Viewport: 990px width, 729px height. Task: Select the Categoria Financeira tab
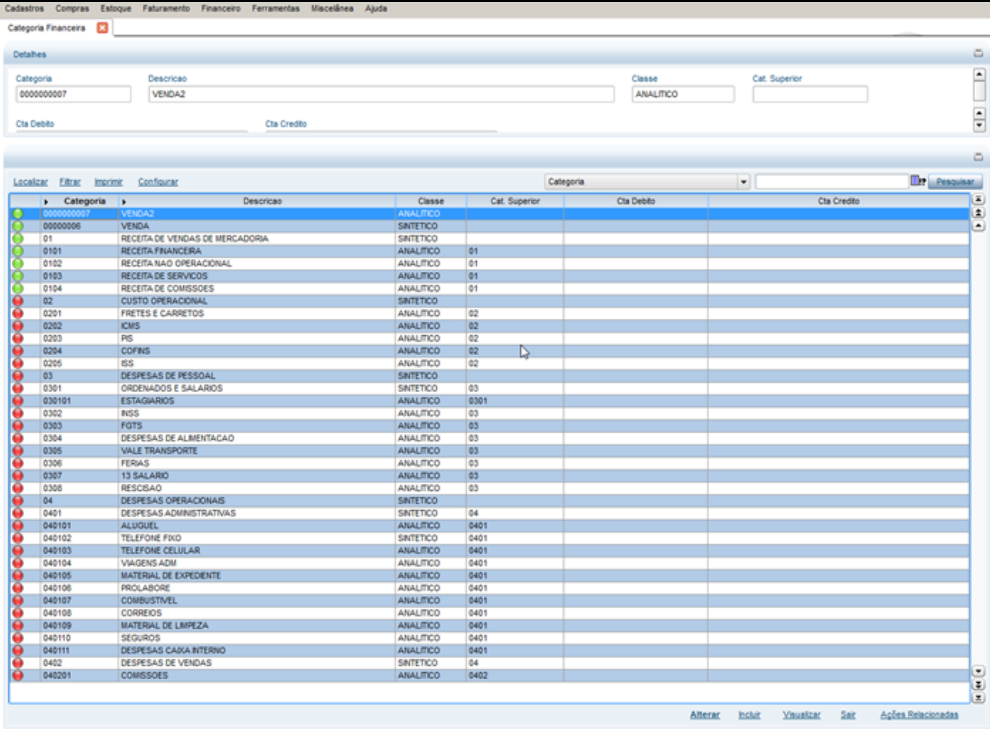[x=47, y=28]
